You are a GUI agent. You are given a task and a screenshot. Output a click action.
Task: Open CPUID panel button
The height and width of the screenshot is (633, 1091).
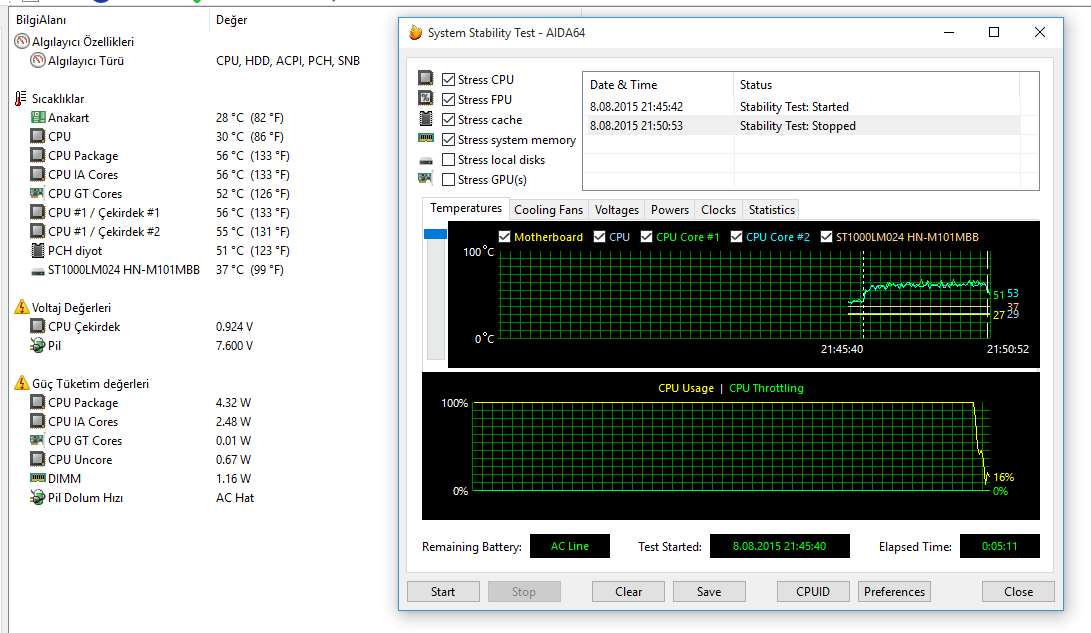click(813, 591)
